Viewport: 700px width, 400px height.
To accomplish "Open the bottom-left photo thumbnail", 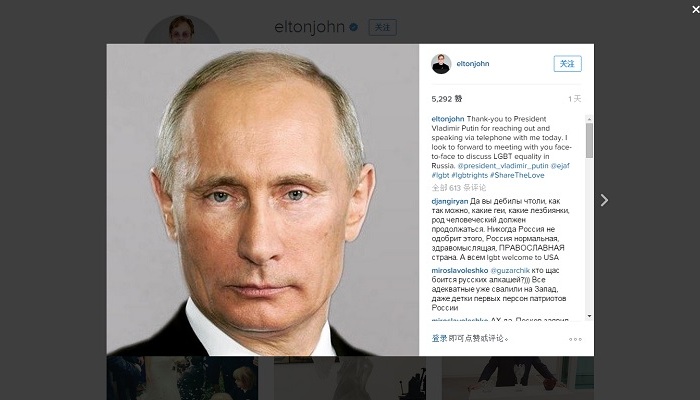I will click(x=182, y=378).
